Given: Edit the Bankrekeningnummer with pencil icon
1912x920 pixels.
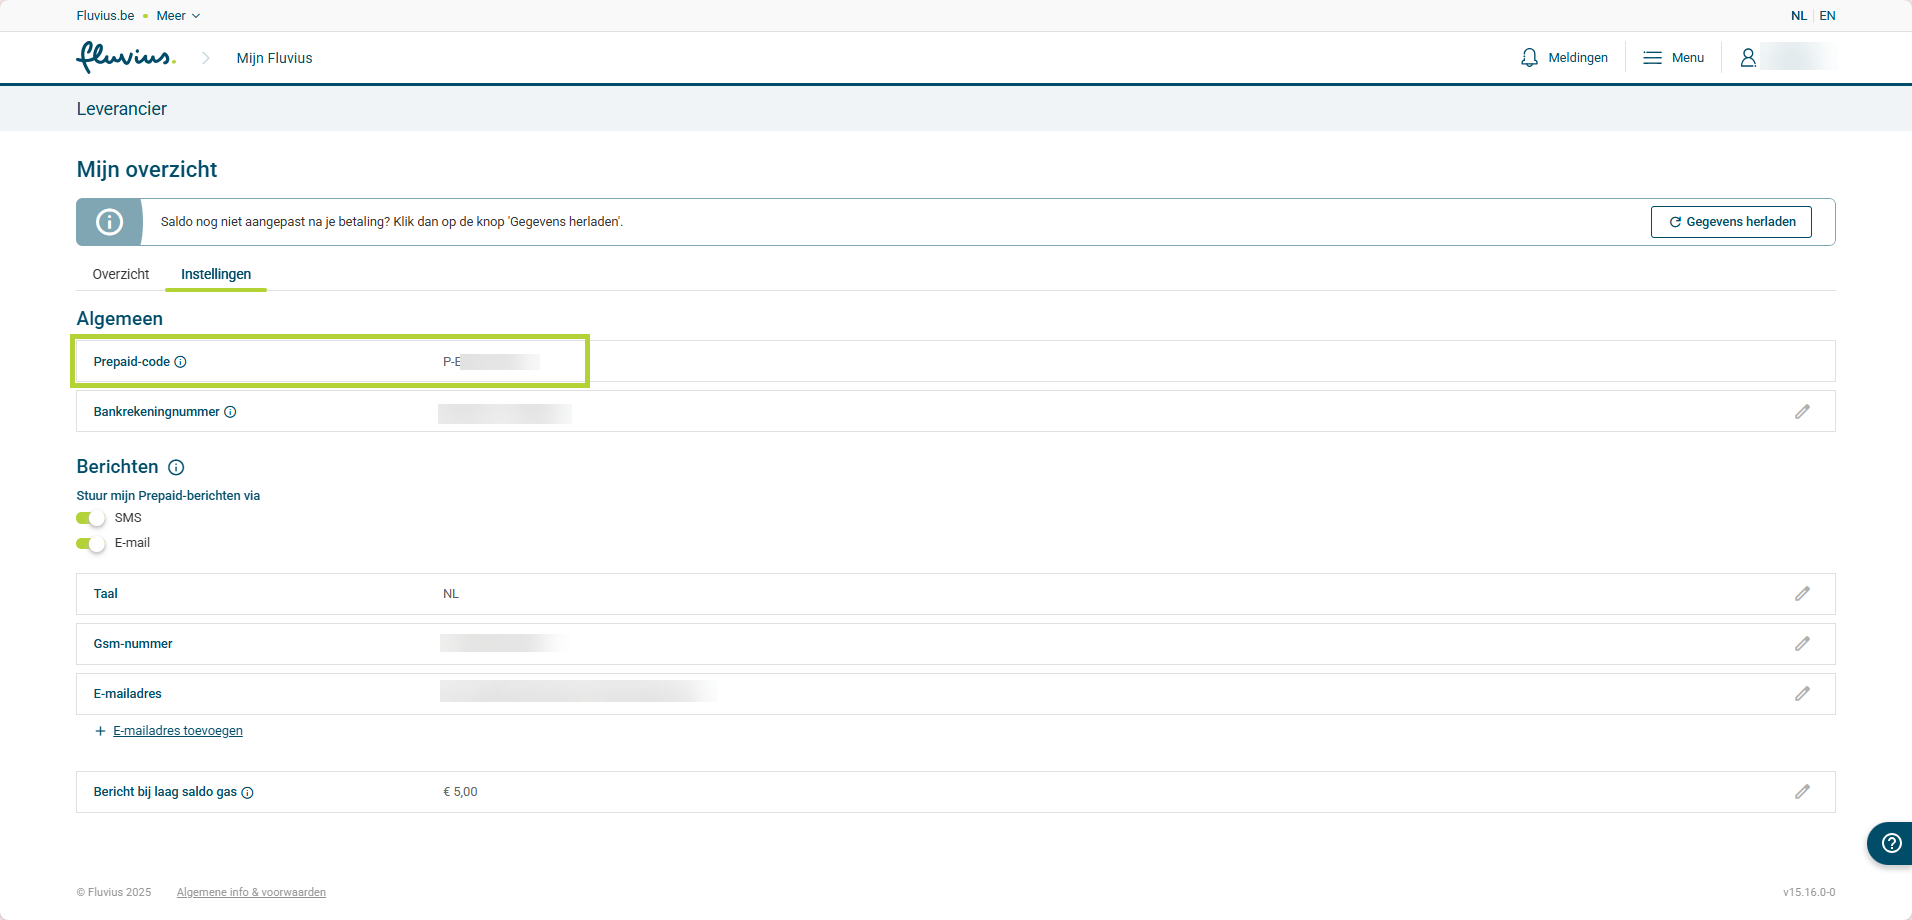Looking at the screenshot, I should tap(1802, 412).
